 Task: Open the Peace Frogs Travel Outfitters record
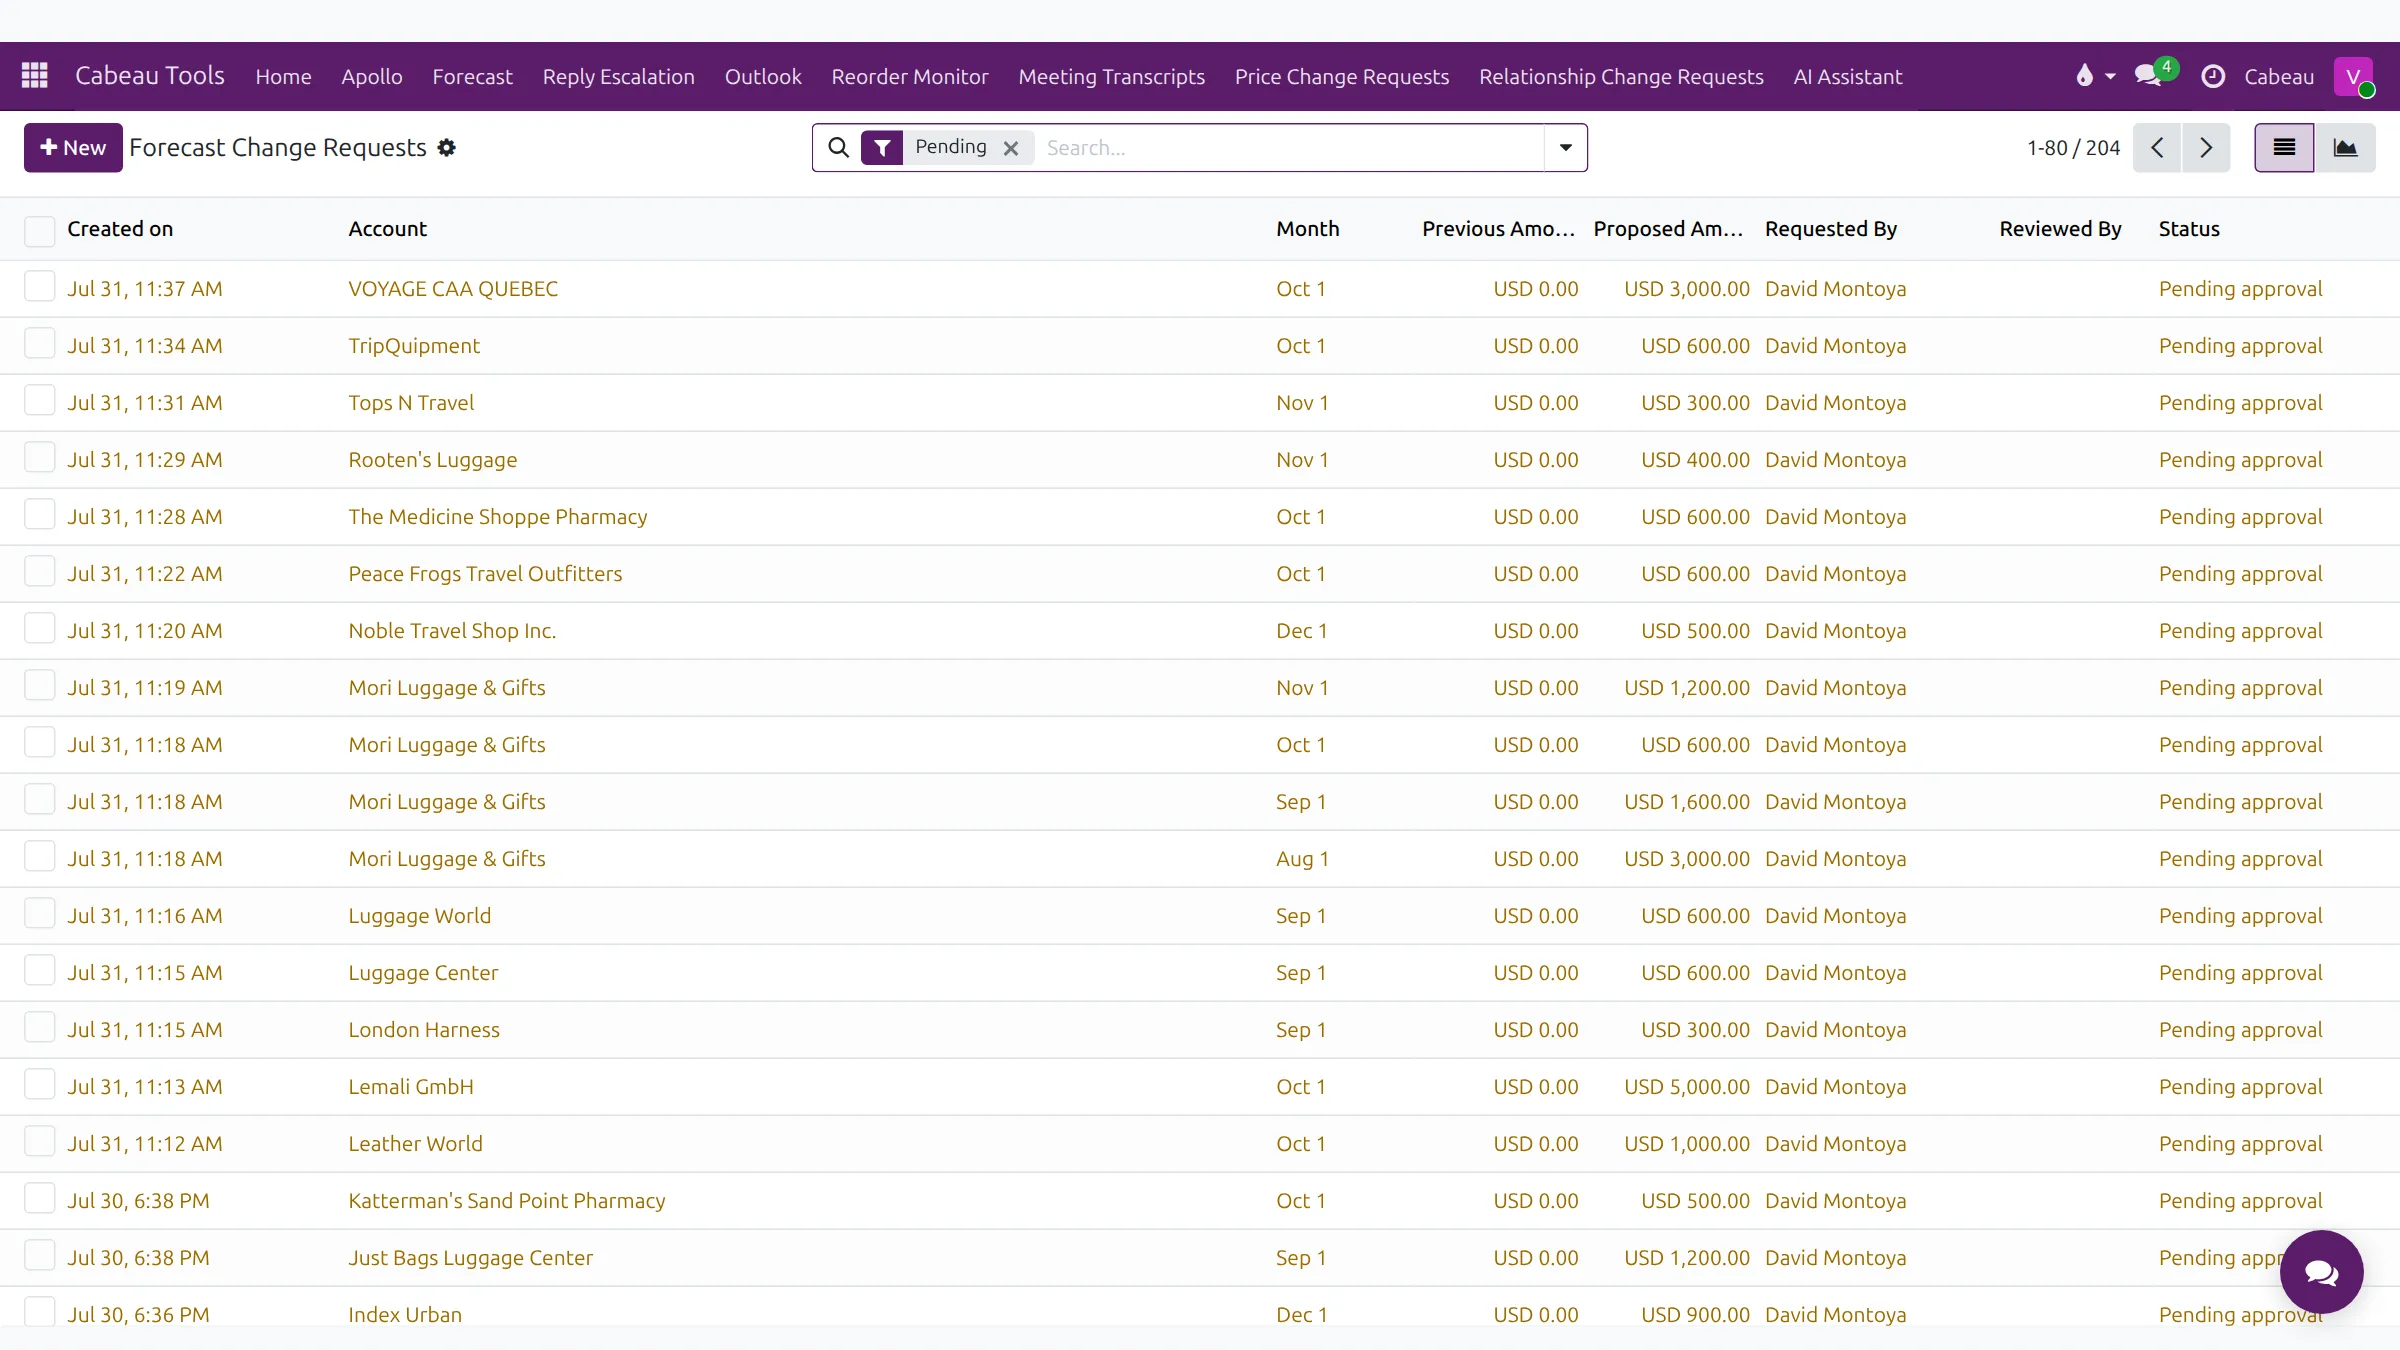pos(485,574)
